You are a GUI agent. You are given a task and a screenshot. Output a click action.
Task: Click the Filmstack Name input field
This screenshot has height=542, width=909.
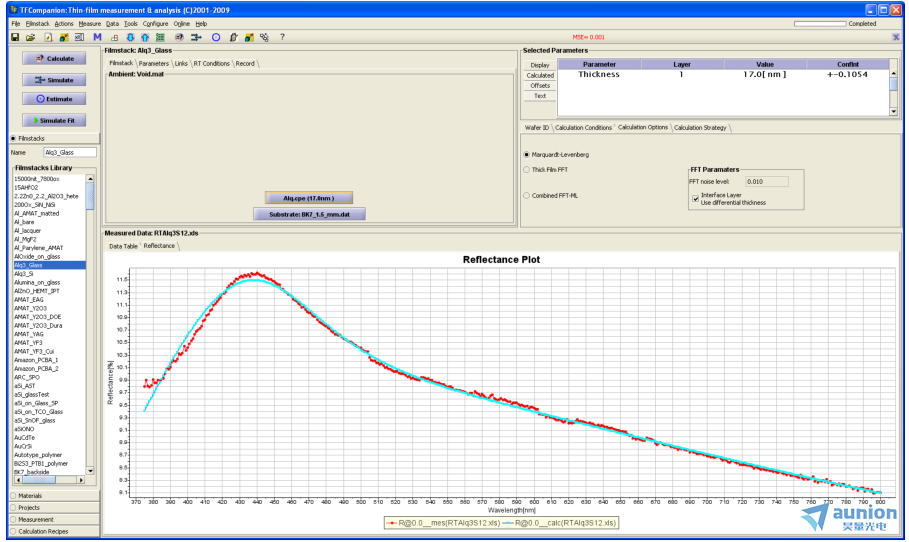point(70,152)
